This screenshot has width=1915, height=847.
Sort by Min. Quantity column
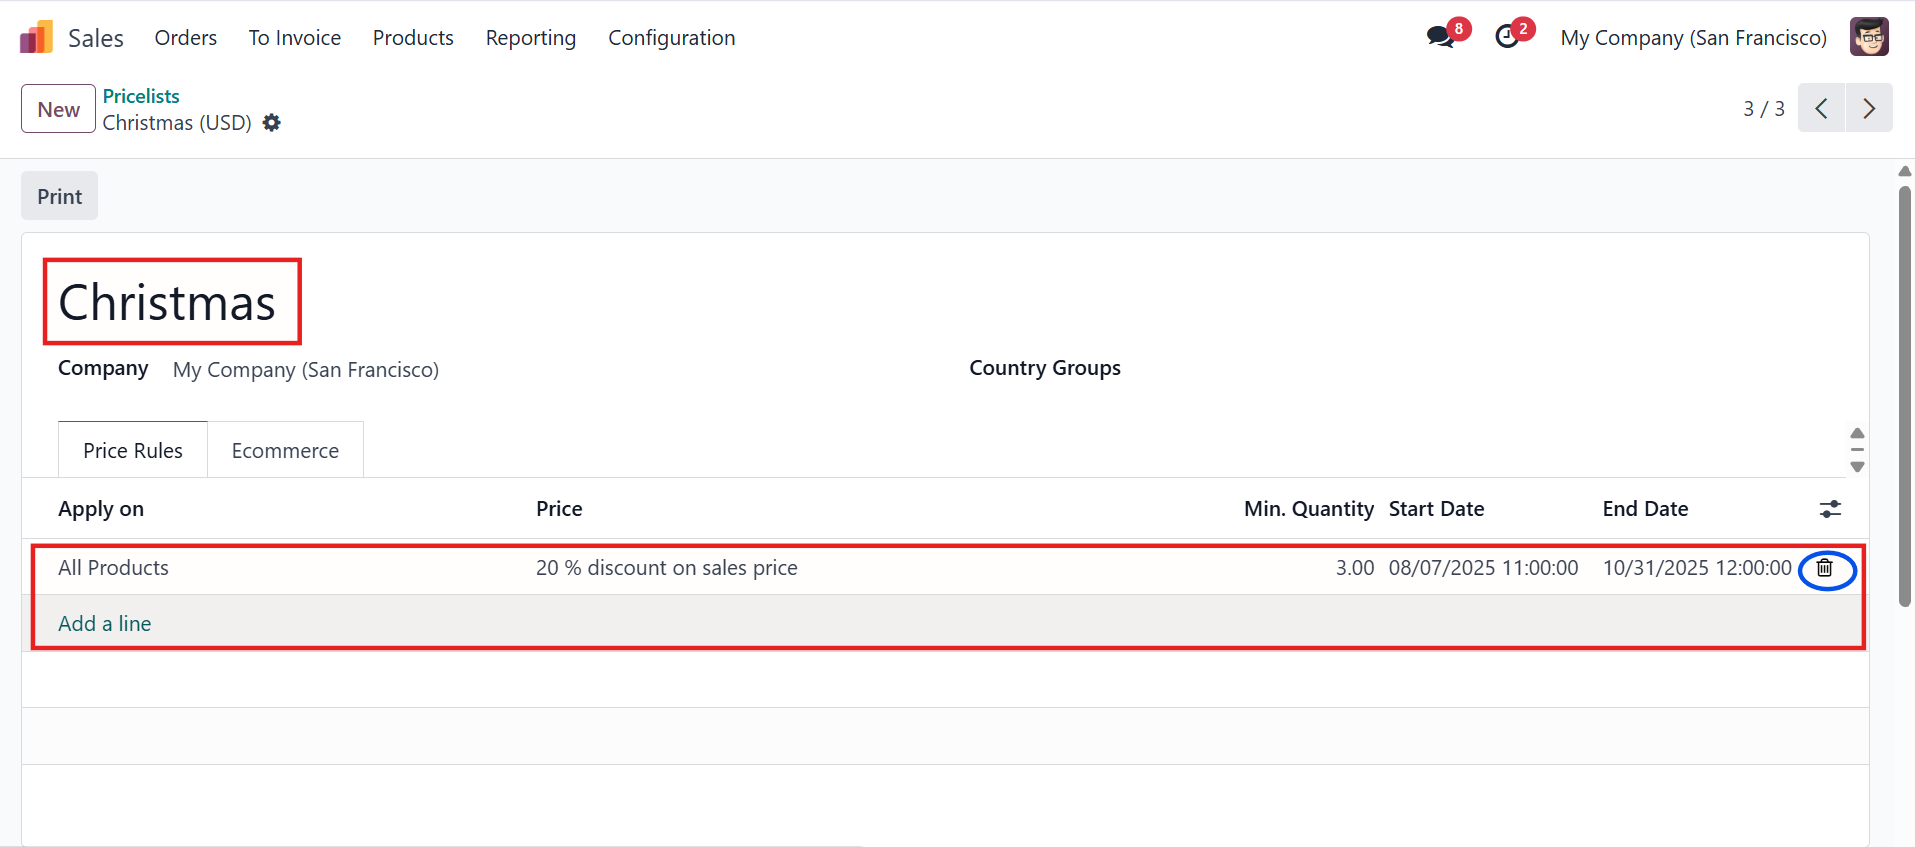[1309, 509]
